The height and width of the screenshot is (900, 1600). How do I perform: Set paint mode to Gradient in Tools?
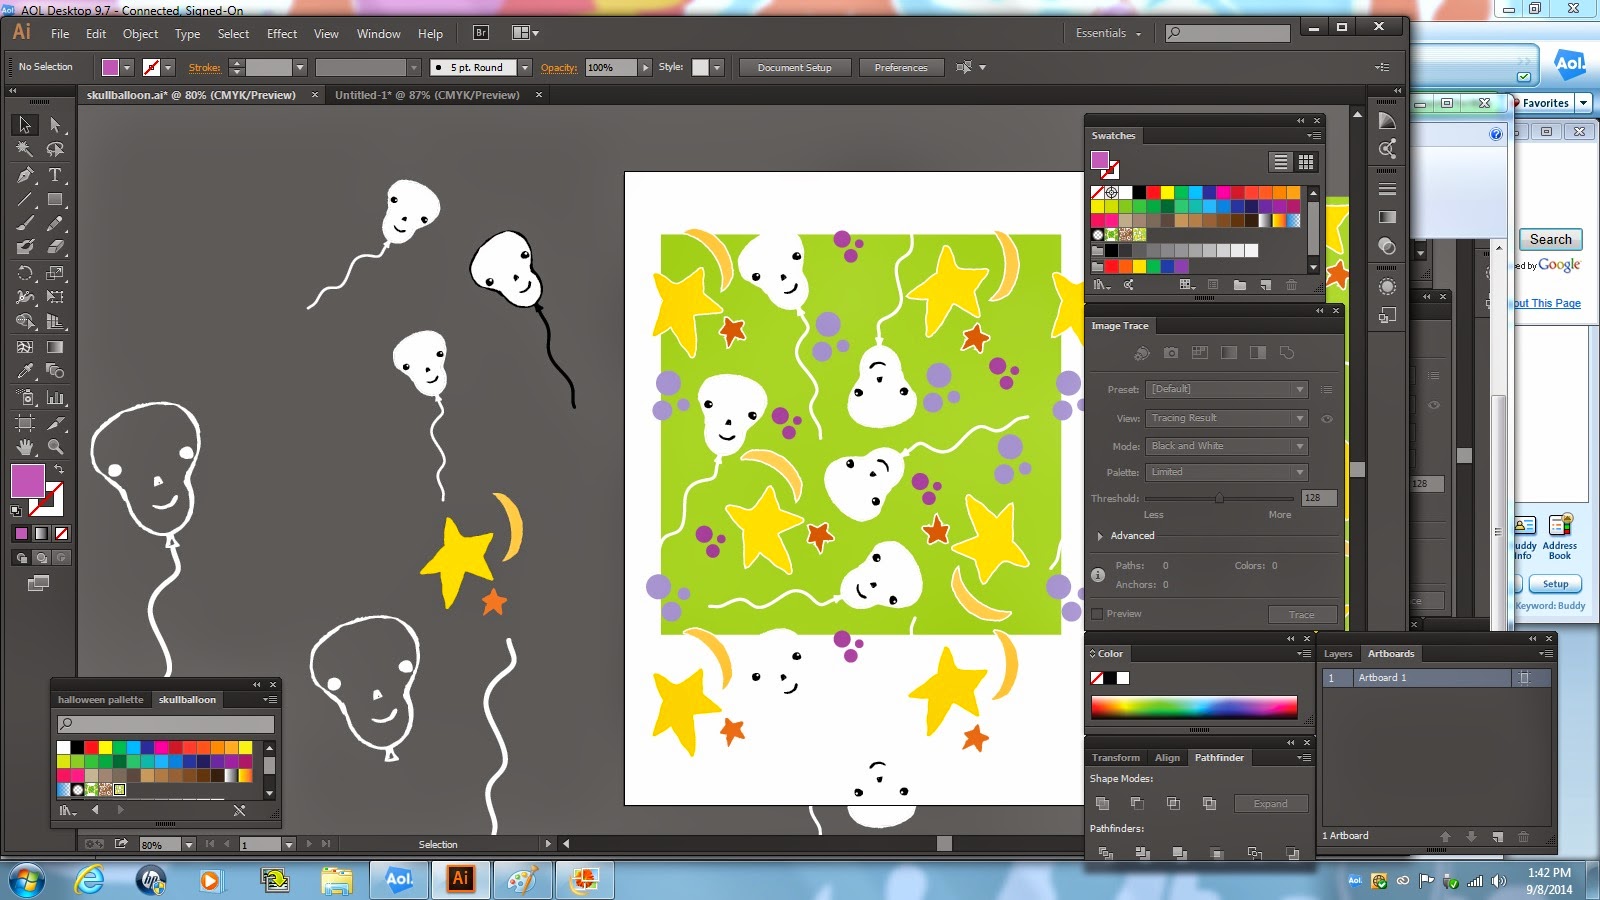coord(41,534)
